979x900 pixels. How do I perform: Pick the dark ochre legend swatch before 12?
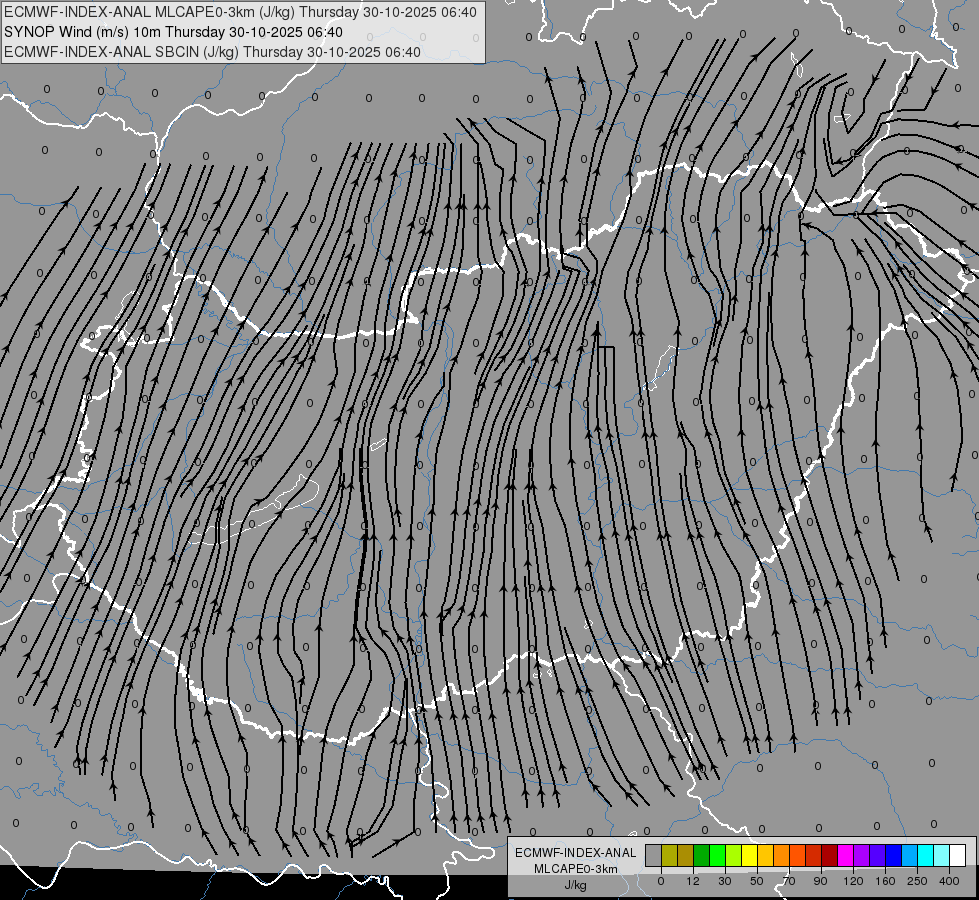pos(686,856)
